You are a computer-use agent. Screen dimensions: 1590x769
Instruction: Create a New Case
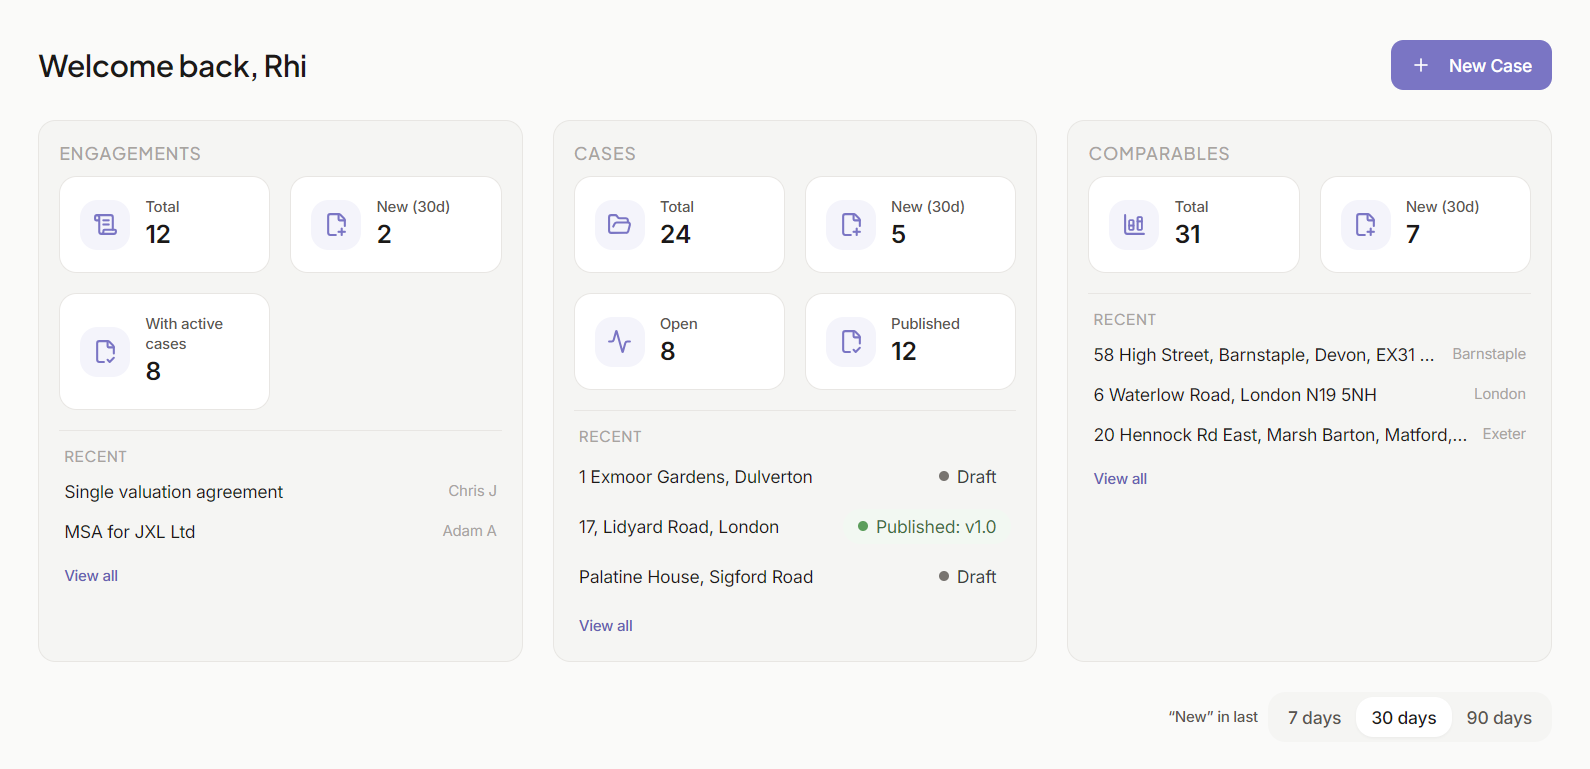pos(1471,65)
